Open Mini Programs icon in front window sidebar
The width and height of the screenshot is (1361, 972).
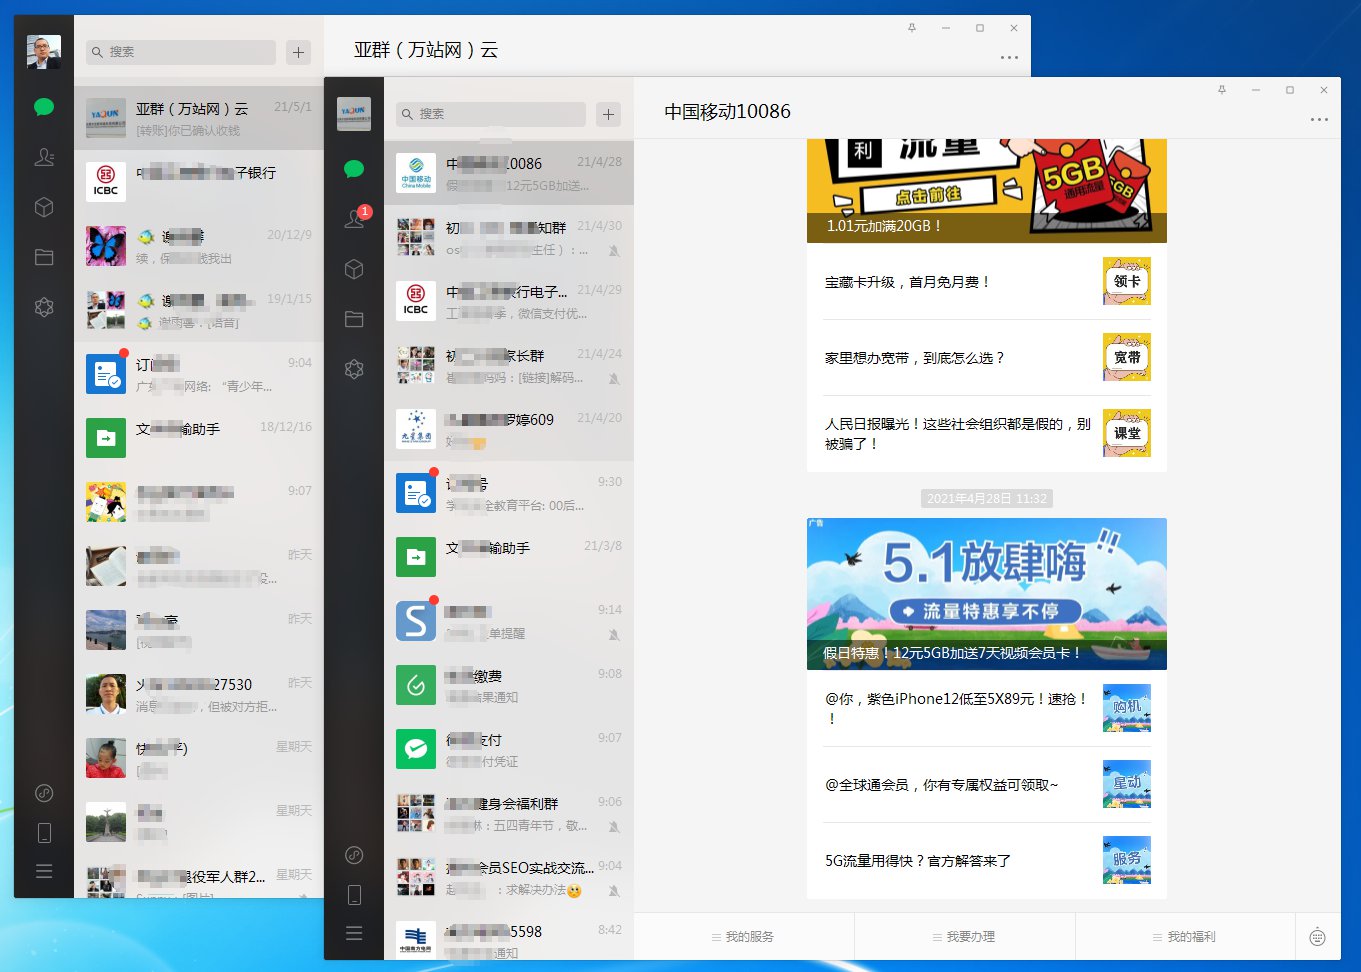click(x=353, y=855)
